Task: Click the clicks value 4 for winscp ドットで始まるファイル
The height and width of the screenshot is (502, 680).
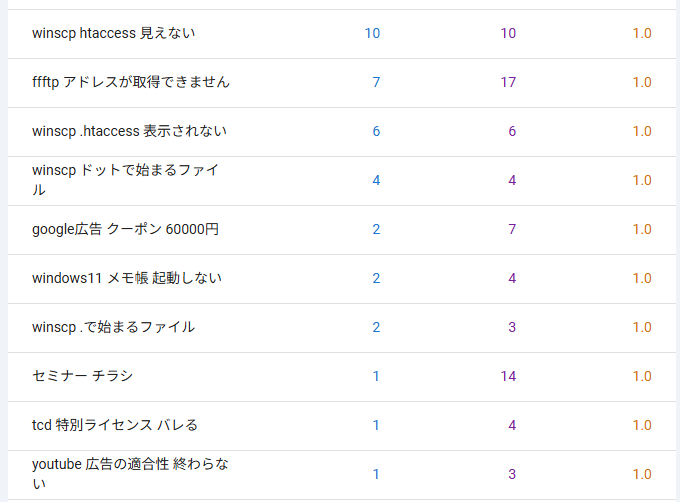Action: (x=376, y=180)
